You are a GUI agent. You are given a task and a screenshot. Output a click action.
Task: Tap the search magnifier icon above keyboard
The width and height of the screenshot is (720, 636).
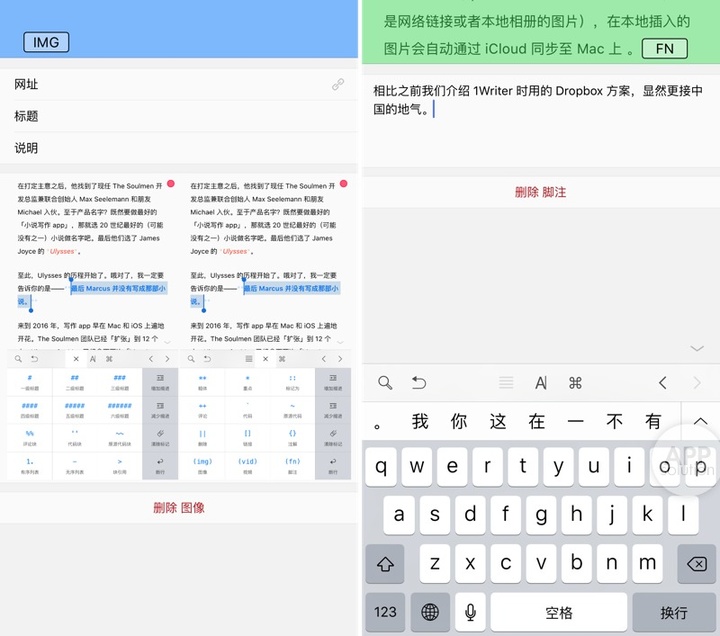pos(385,383)
